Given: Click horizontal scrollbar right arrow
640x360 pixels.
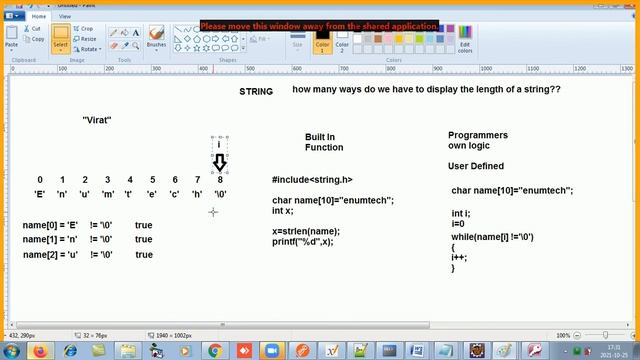Looking at the screenshot, I should click(x=627, y=325).
